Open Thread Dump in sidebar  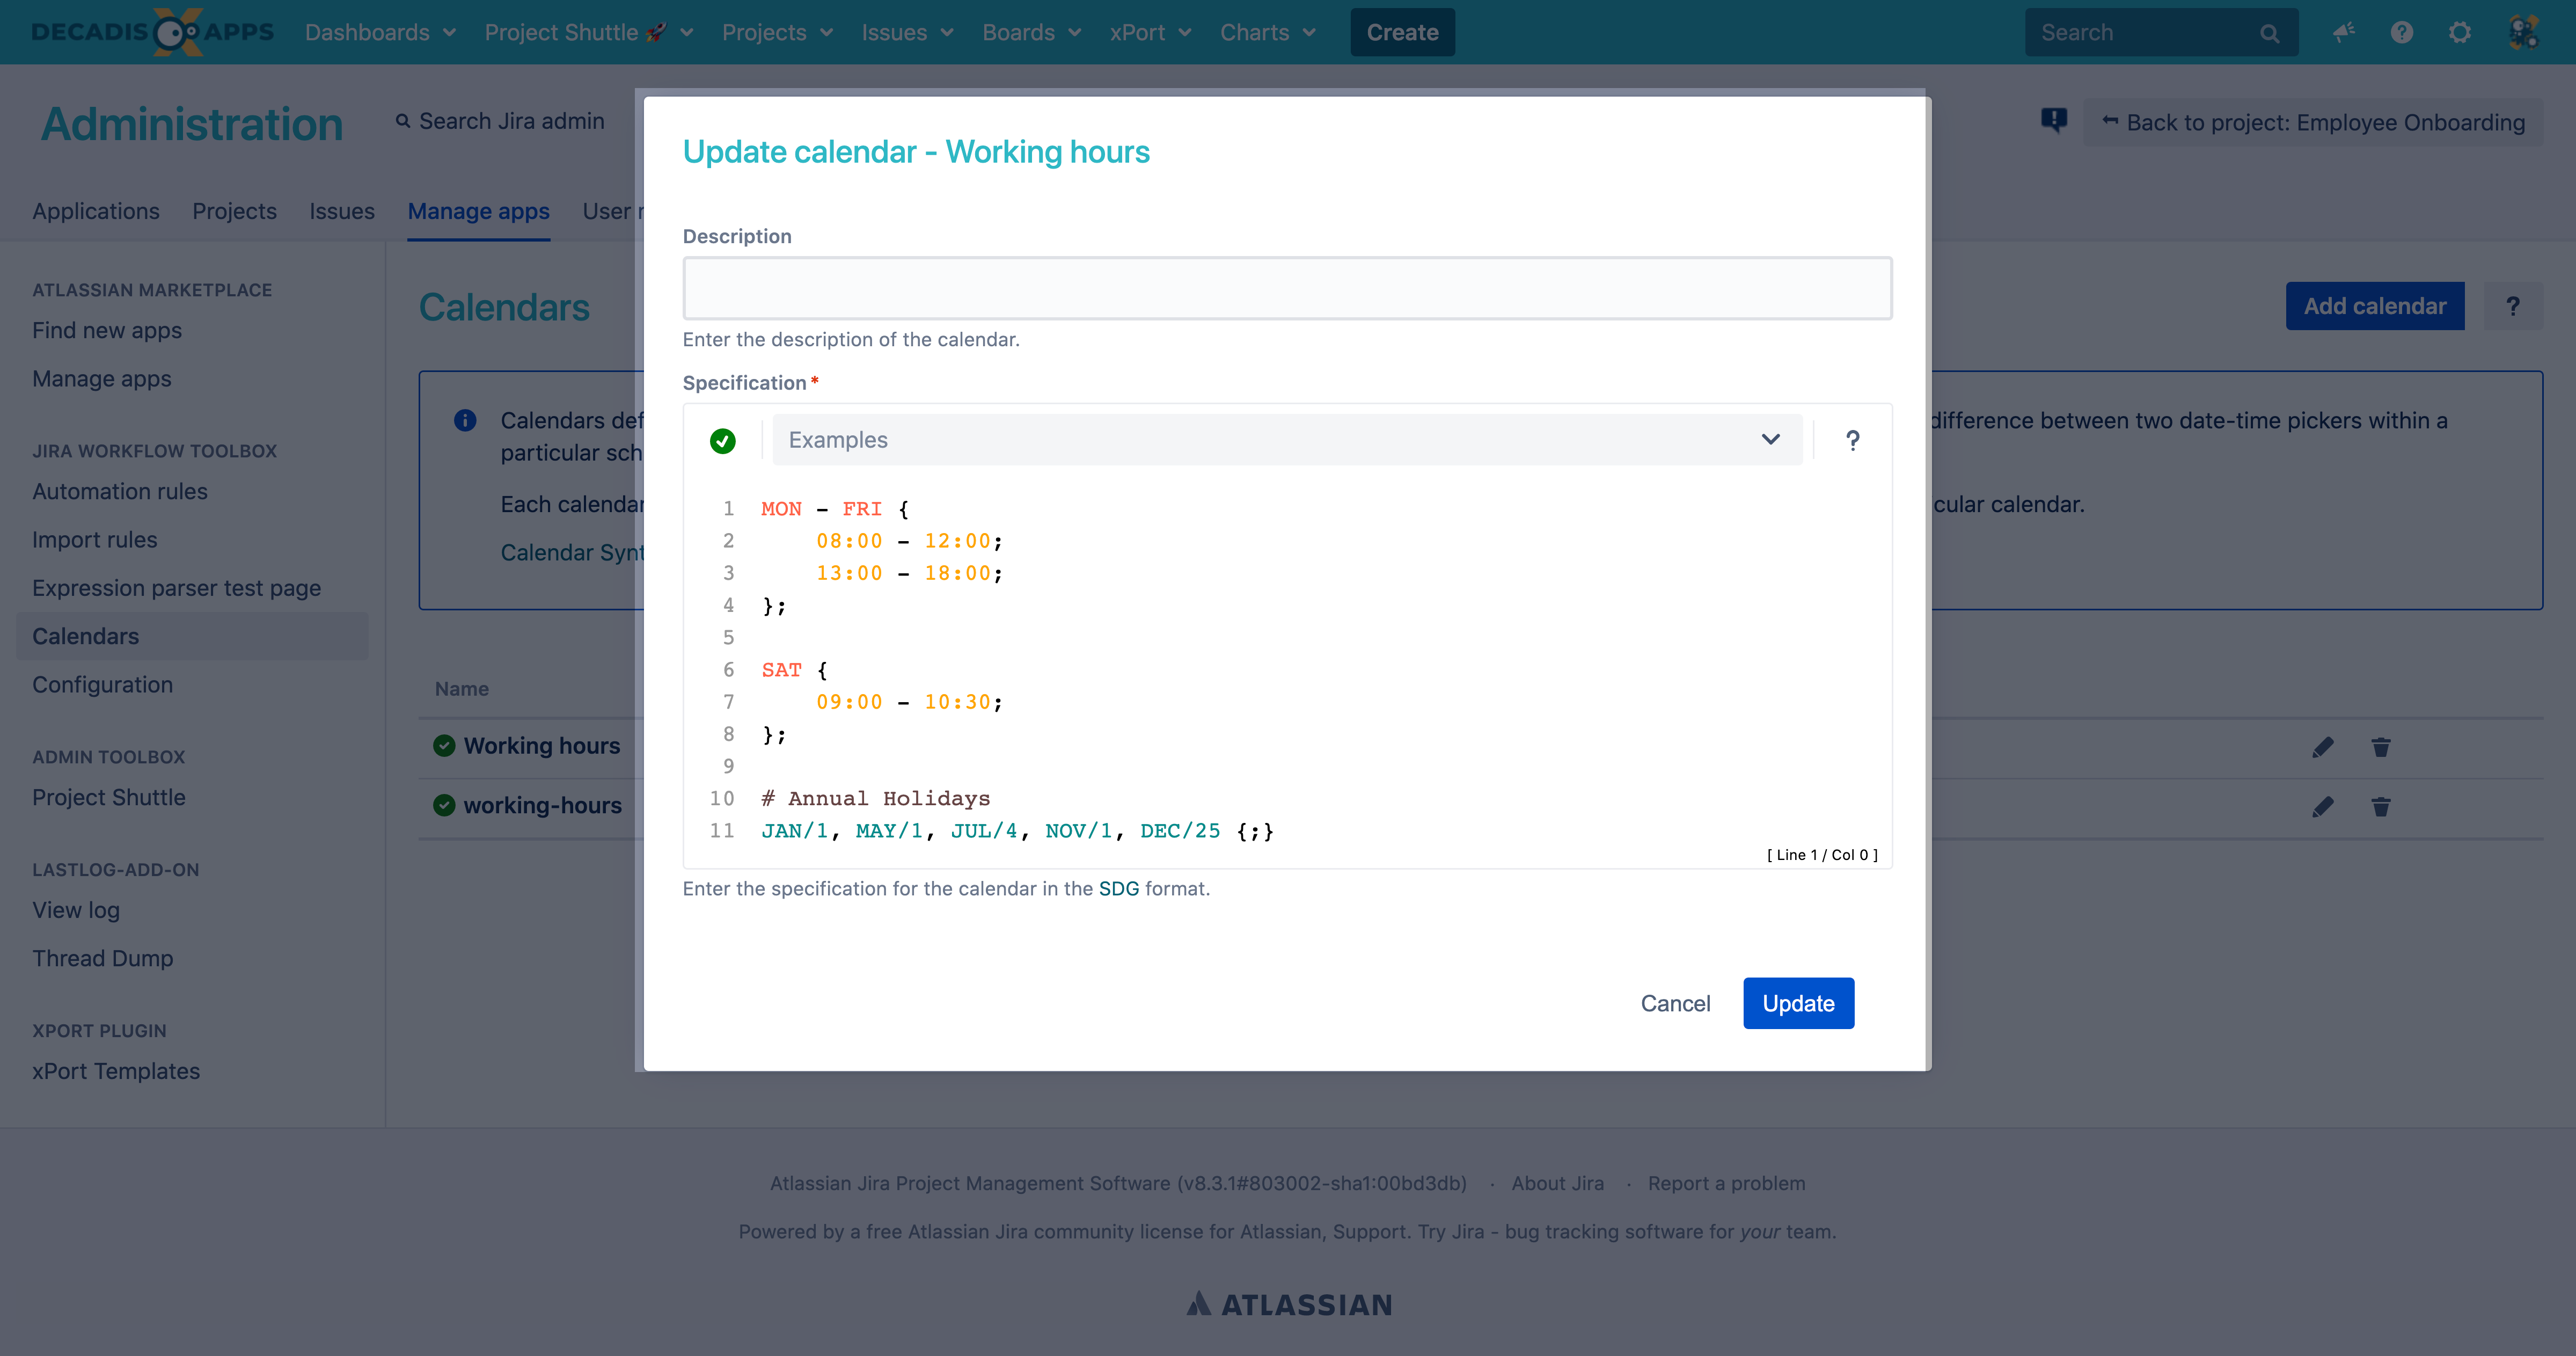pos(103,958)
